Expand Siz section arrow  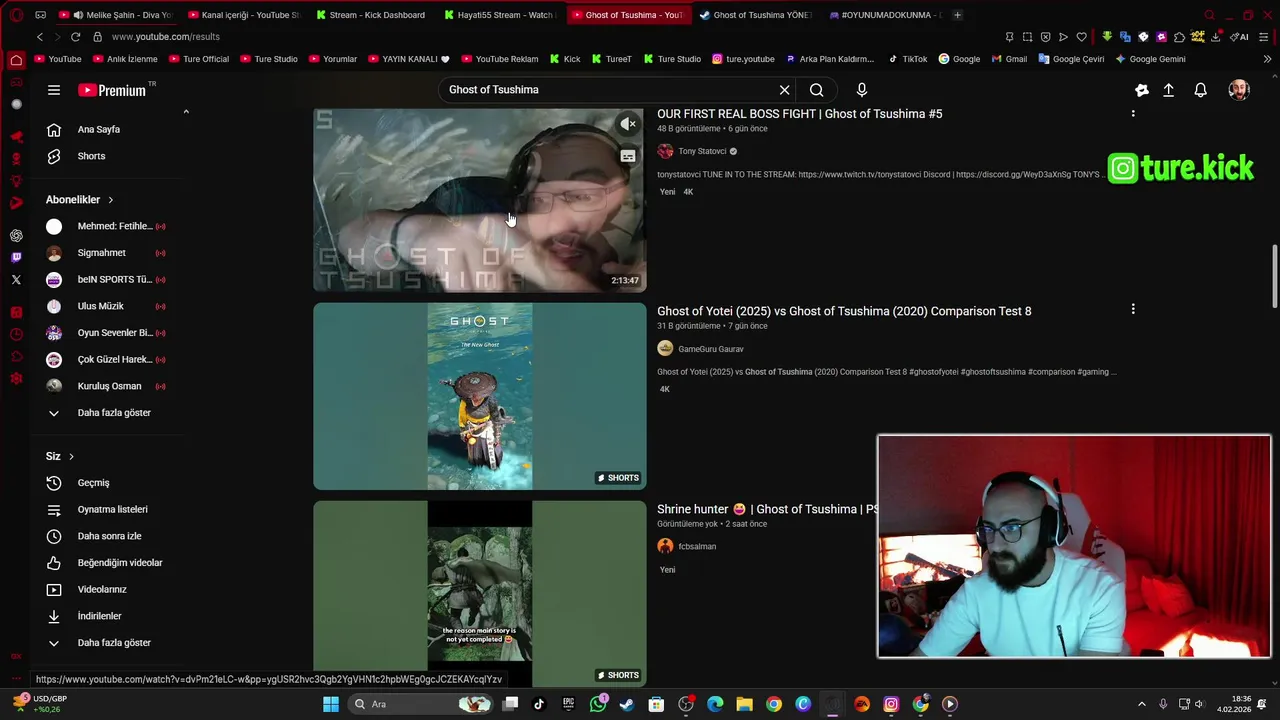(x=71, y=457)
